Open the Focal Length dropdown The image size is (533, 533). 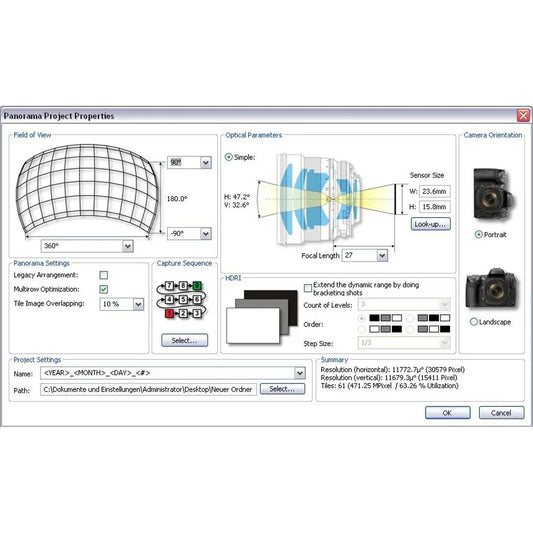pos(382,255)
